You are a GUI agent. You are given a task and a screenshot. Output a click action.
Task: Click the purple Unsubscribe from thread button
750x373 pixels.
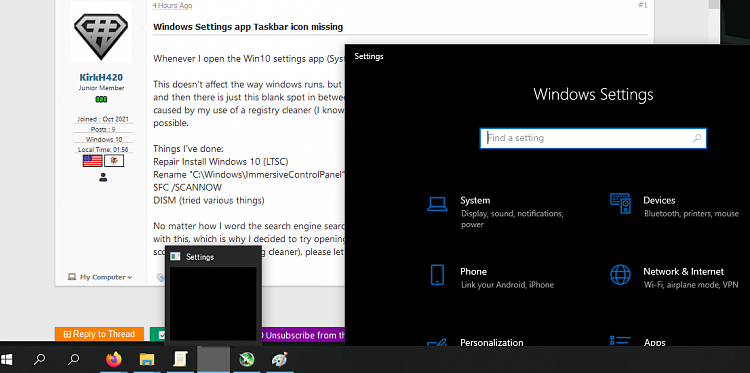coord(304,335)
